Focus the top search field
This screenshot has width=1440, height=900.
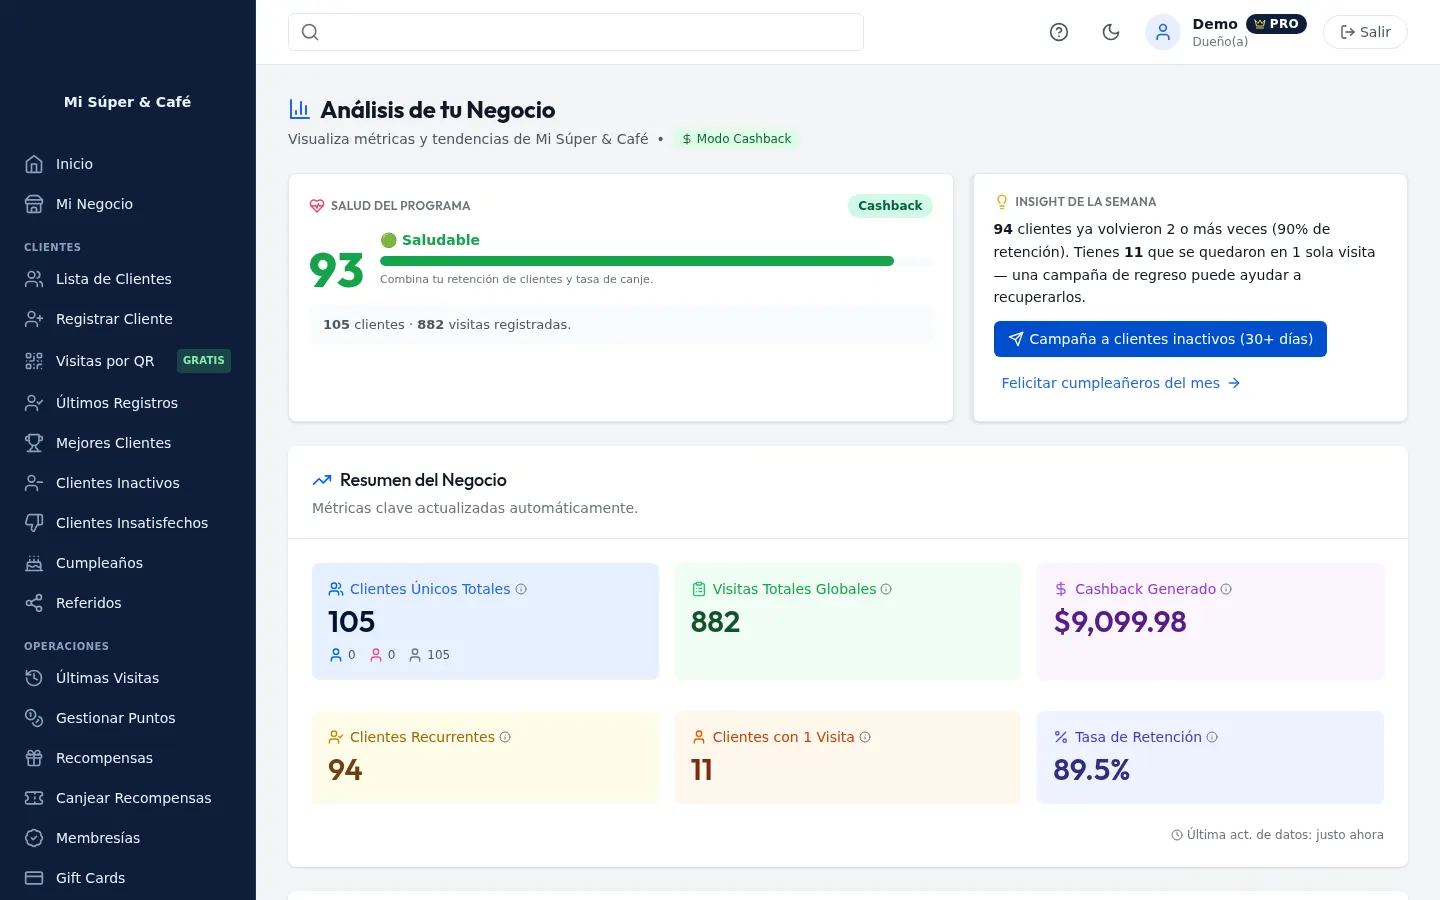pyautogui.click(x=576, y=32)
